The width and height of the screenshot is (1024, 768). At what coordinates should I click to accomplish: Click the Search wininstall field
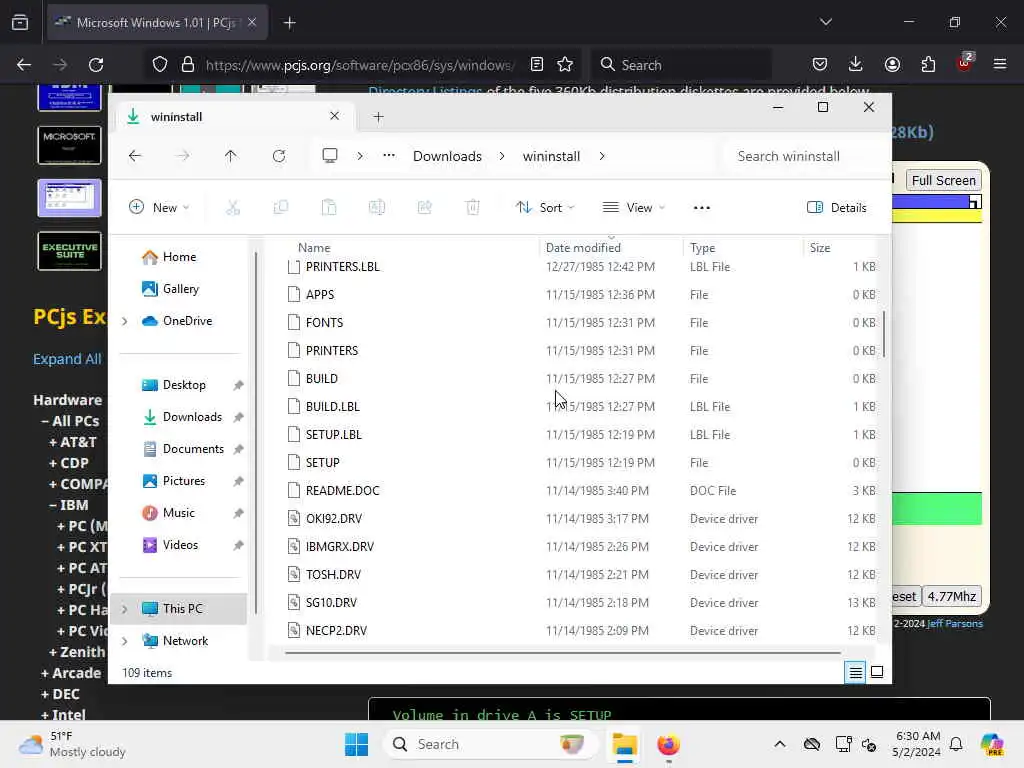803,156
